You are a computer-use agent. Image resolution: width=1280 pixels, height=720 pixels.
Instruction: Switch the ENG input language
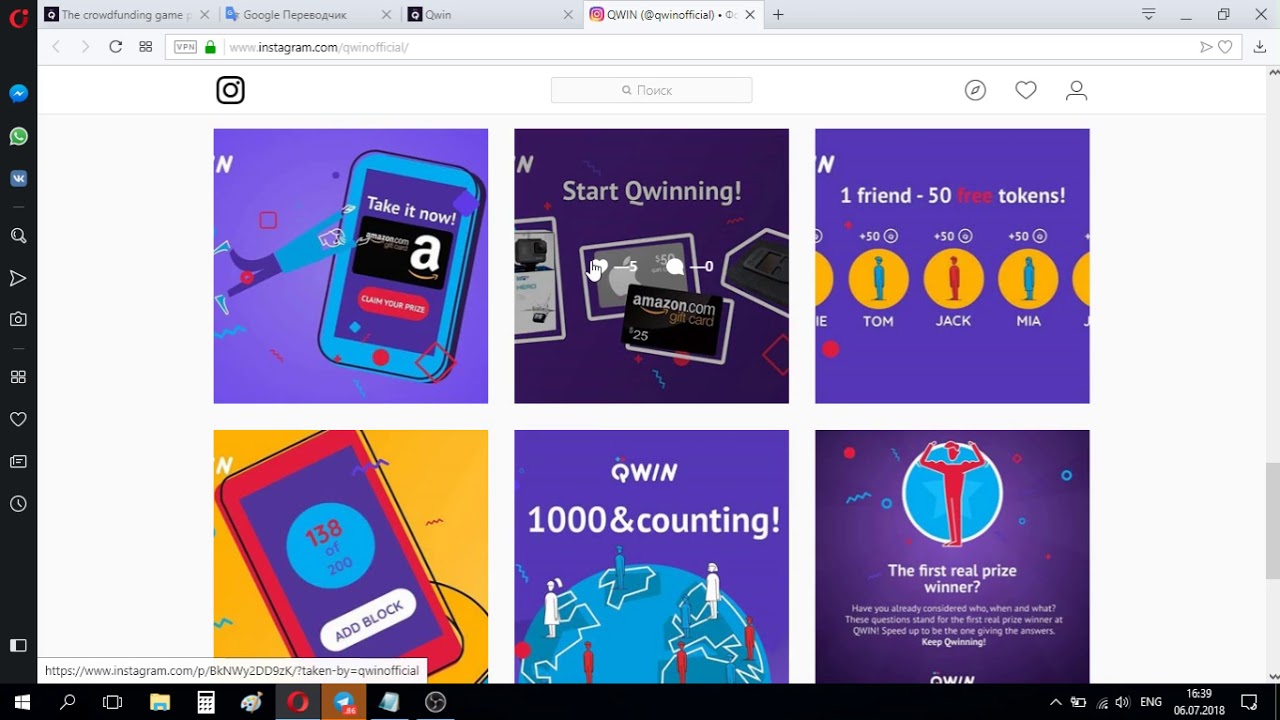pyautogui.click(x=1151, y=702)
